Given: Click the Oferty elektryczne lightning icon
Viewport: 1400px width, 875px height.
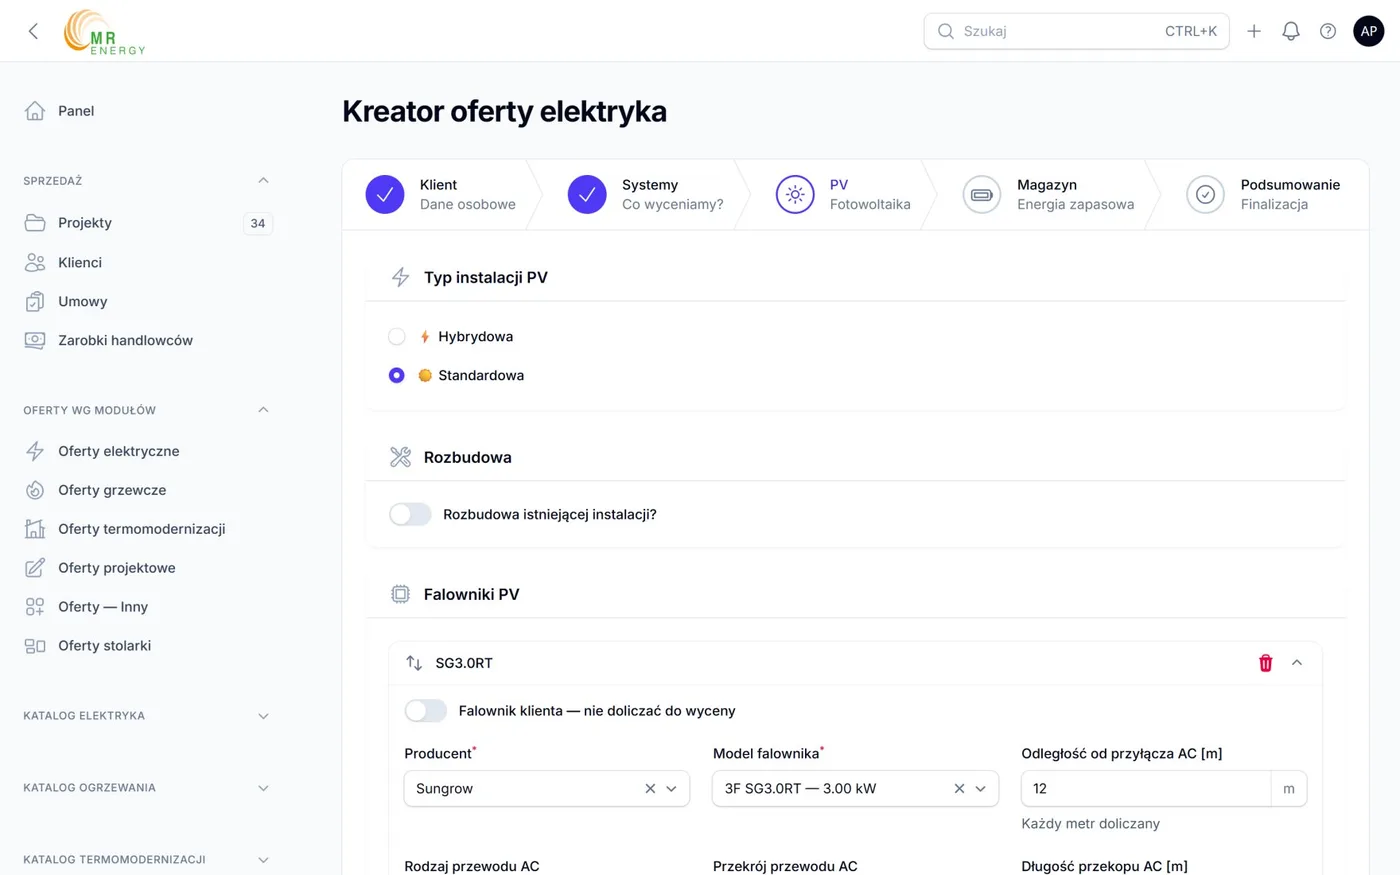Looking at the screenshot, I should (x=35, y=451).
